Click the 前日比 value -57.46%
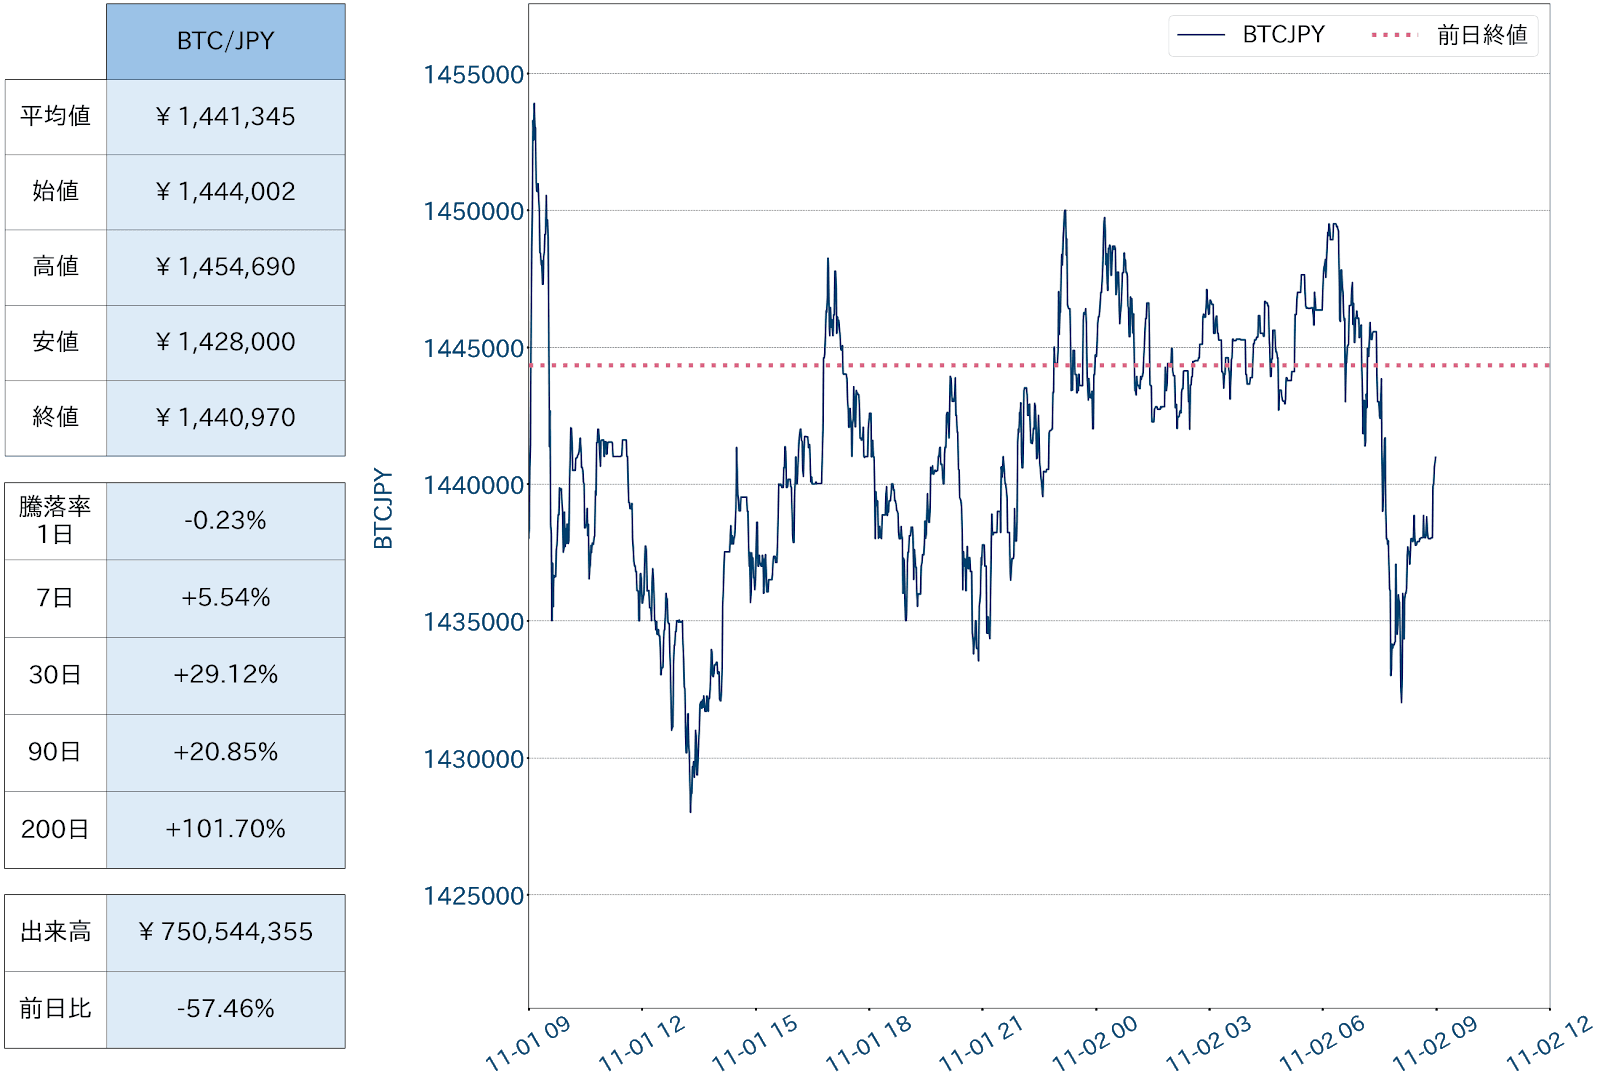 point(225,1009)
